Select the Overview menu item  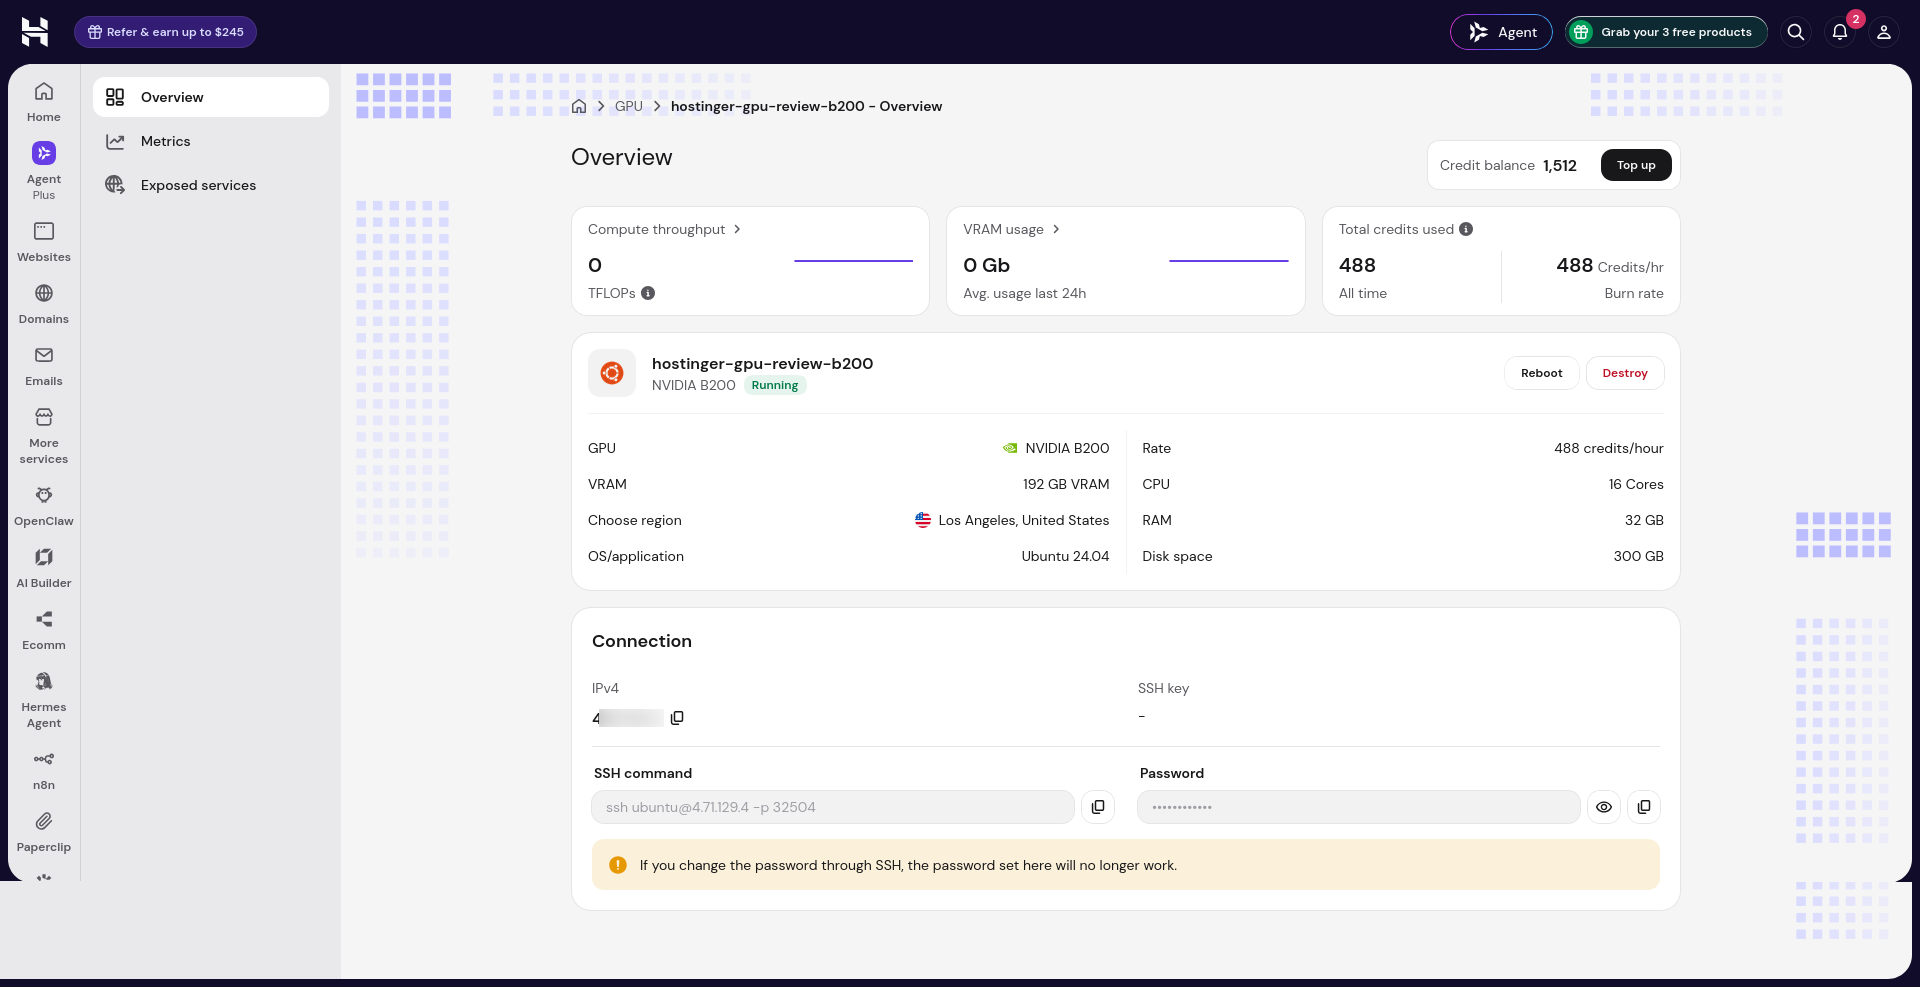(211, 97)
